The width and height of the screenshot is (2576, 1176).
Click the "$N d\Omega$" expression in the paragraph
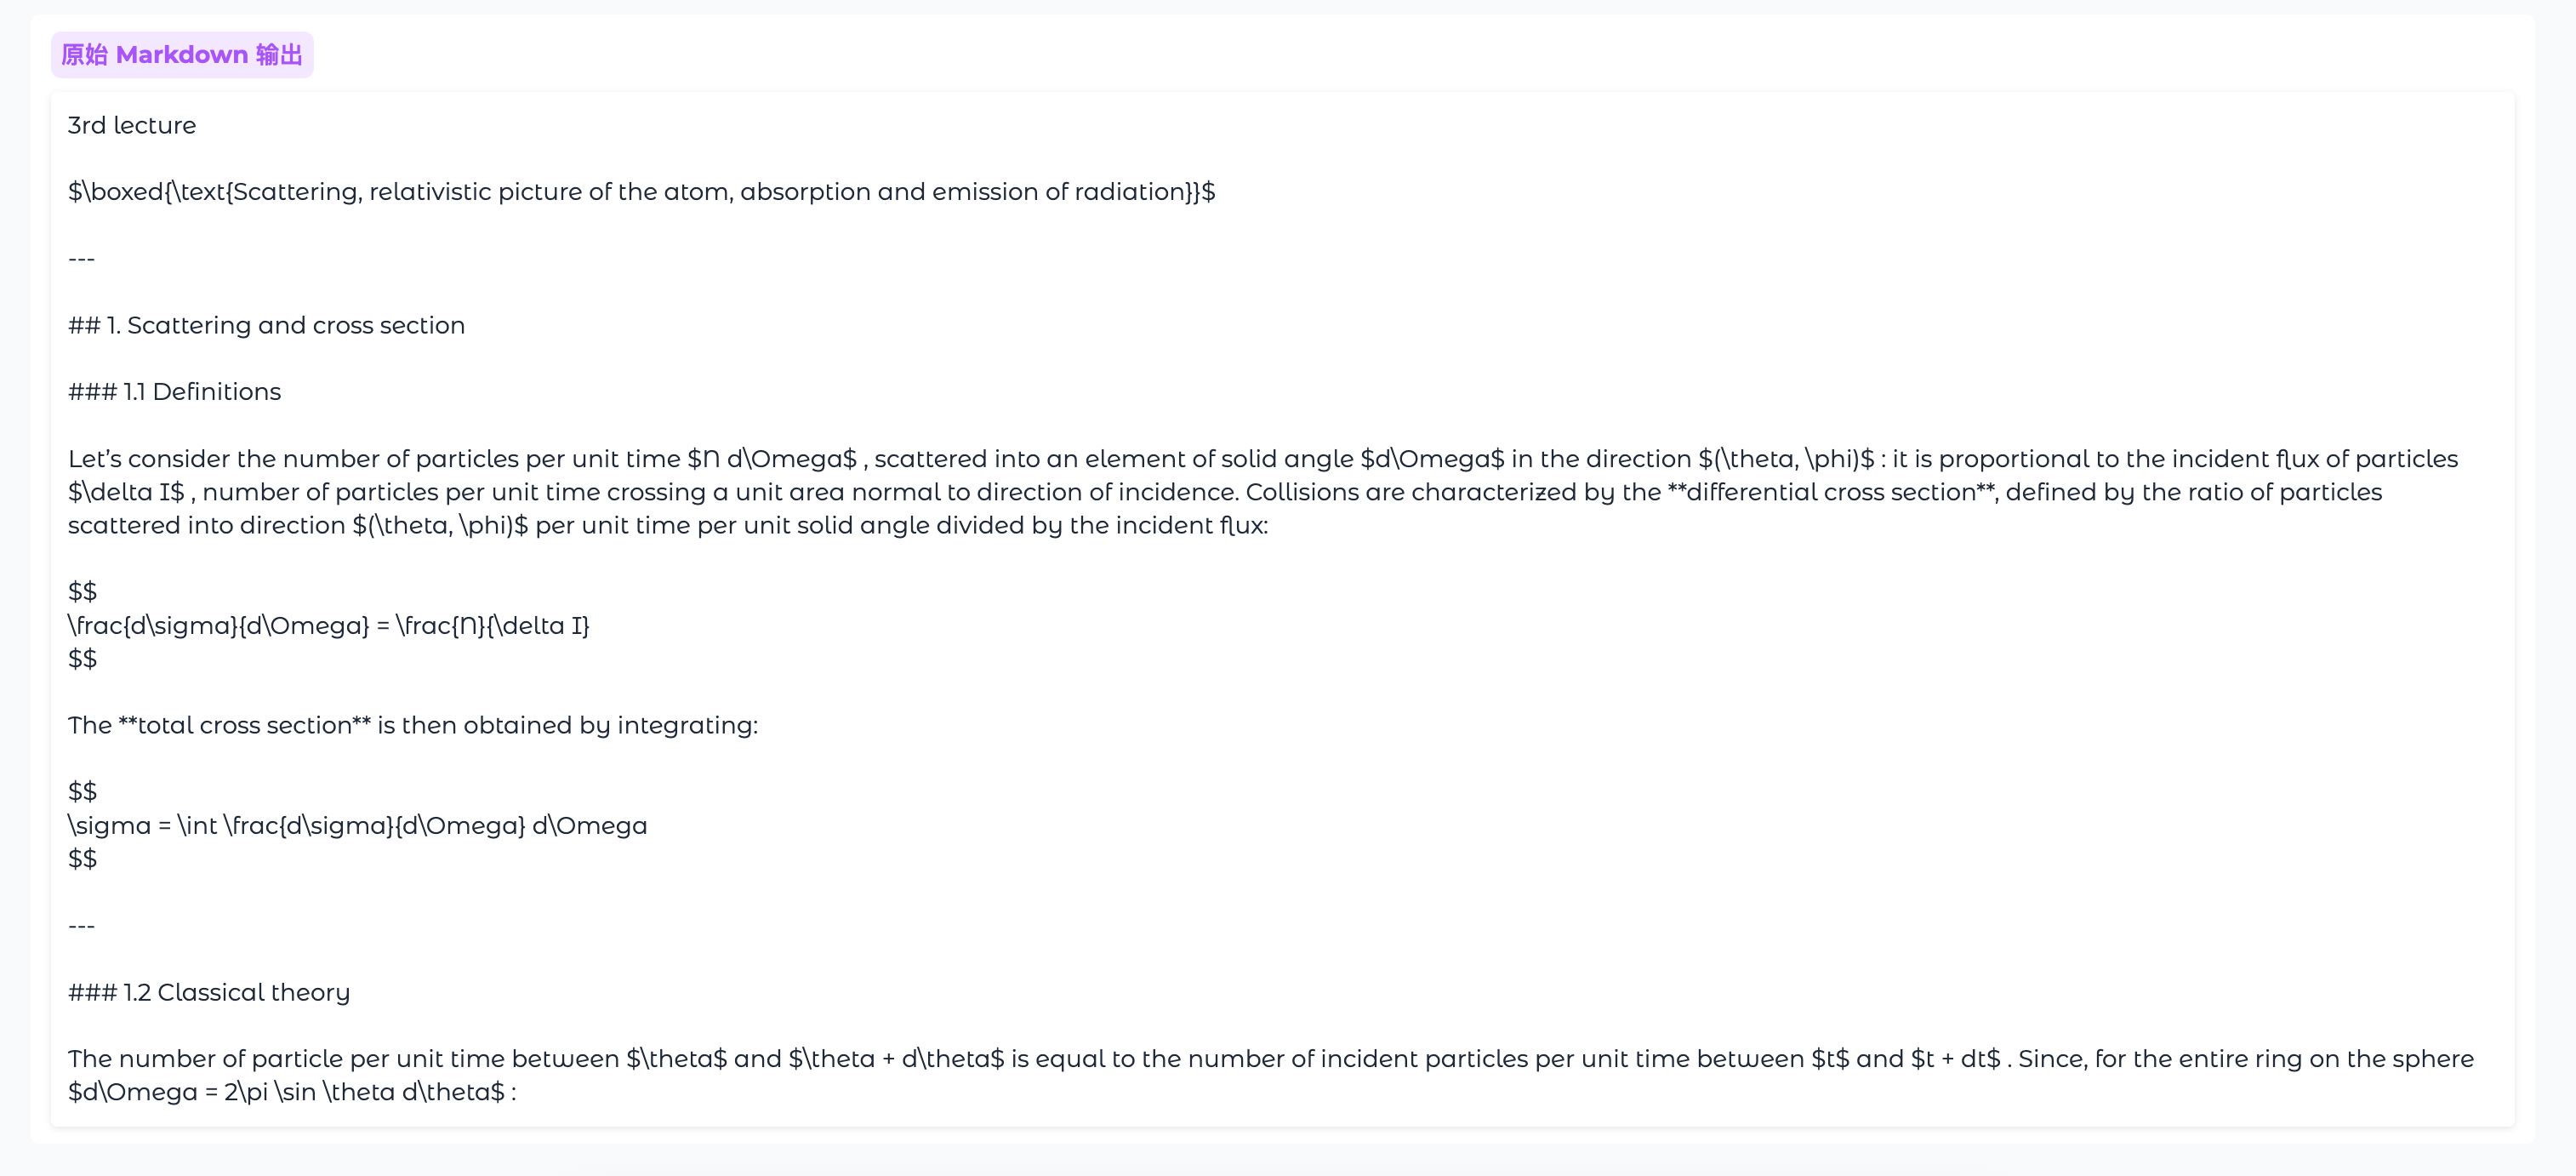(772, 459)
